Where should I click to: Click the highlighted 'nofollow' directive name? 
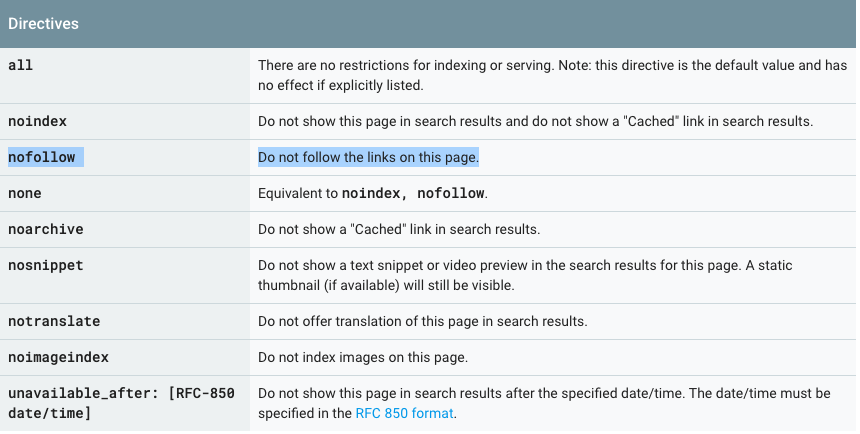point(41,157)
